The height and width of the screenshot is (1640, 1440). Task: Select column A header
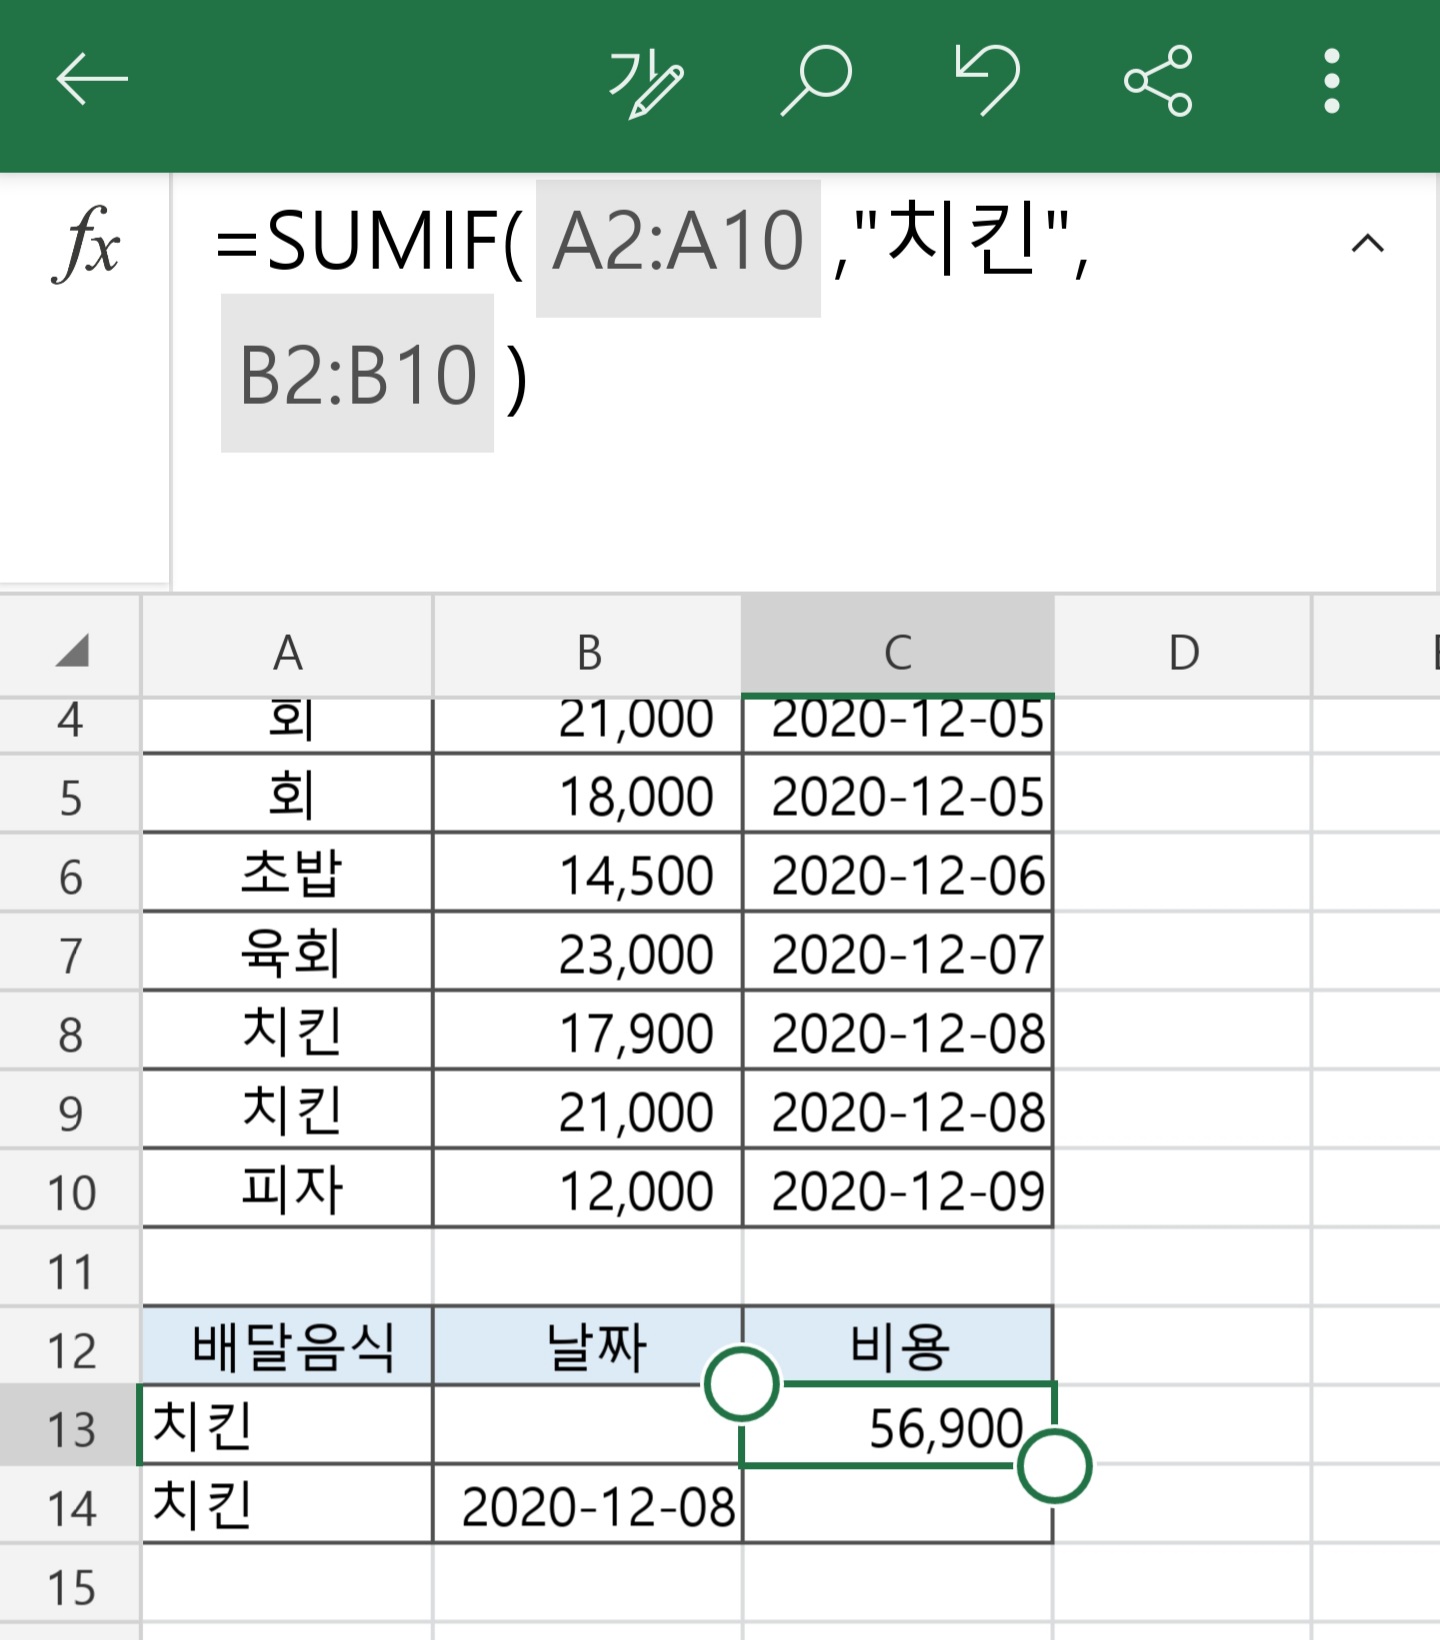tap(287, 648)
